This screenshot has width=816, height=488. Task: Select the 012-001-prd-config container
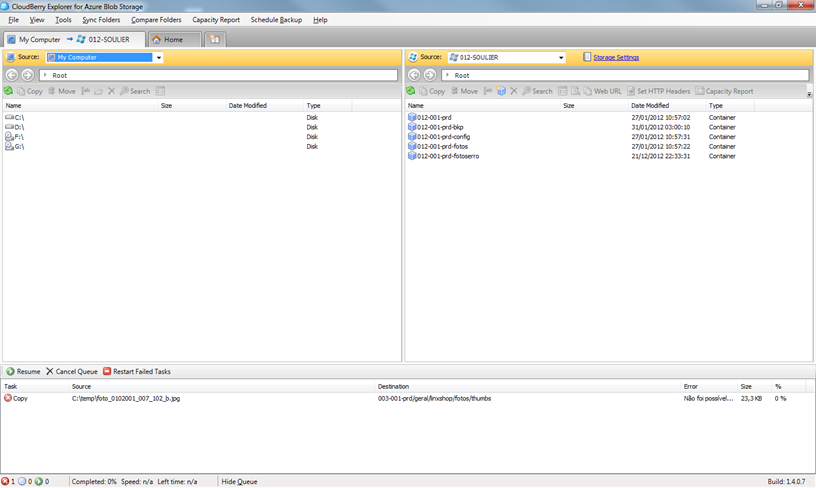tap(439, 137)
